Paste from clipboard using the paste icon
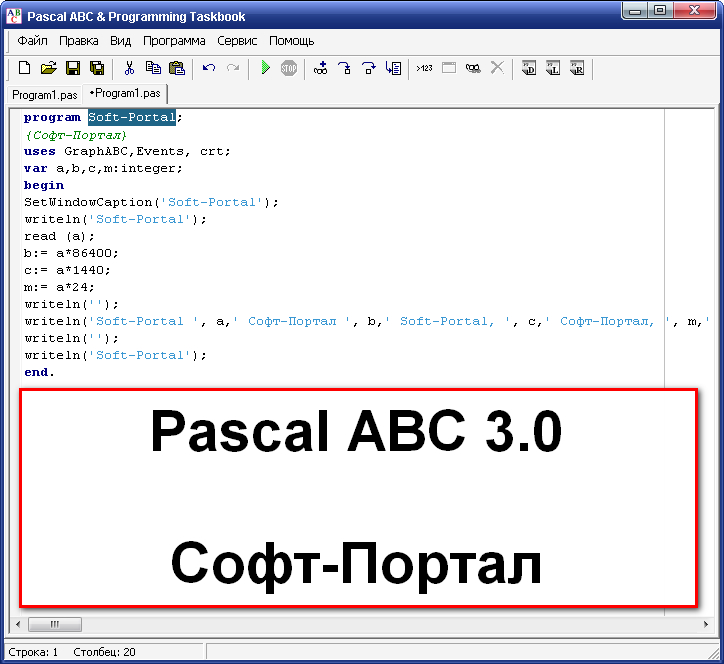The width and height of the screenshot is (724, 664). pyautogui.click(x=177, y=68)
